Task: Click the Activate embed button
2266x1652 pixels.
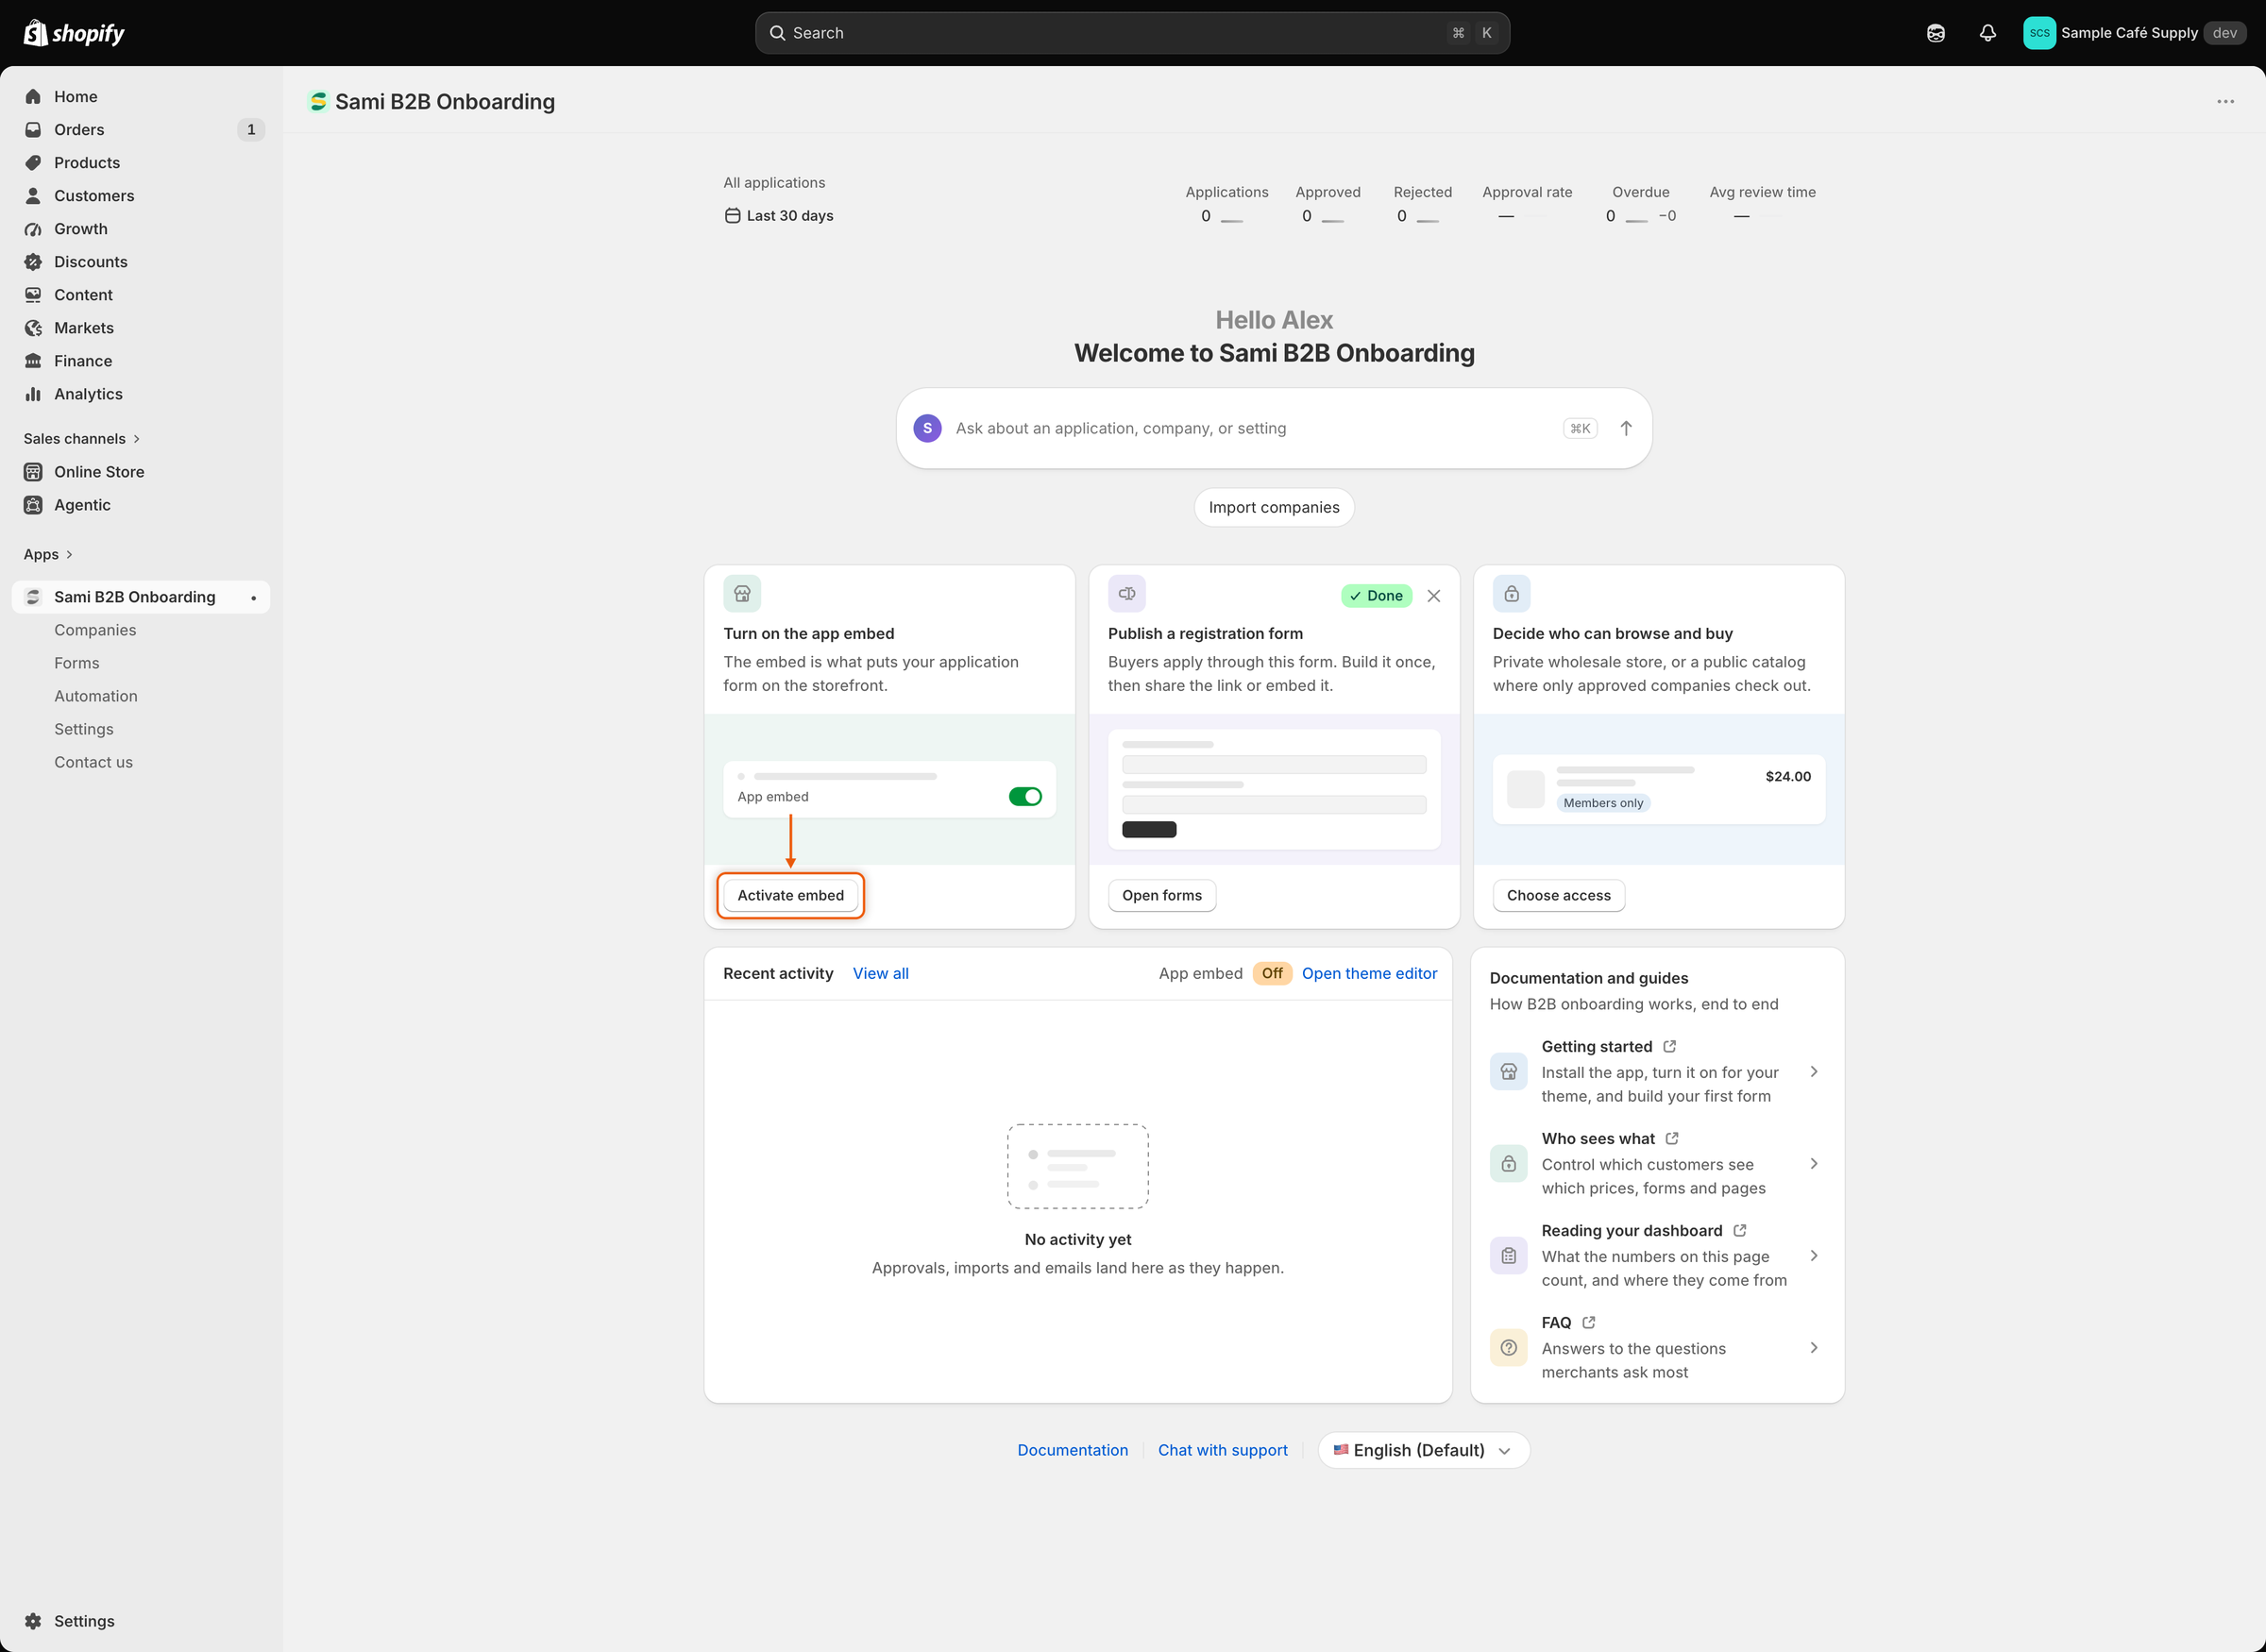Action: [x=790, y=895]
